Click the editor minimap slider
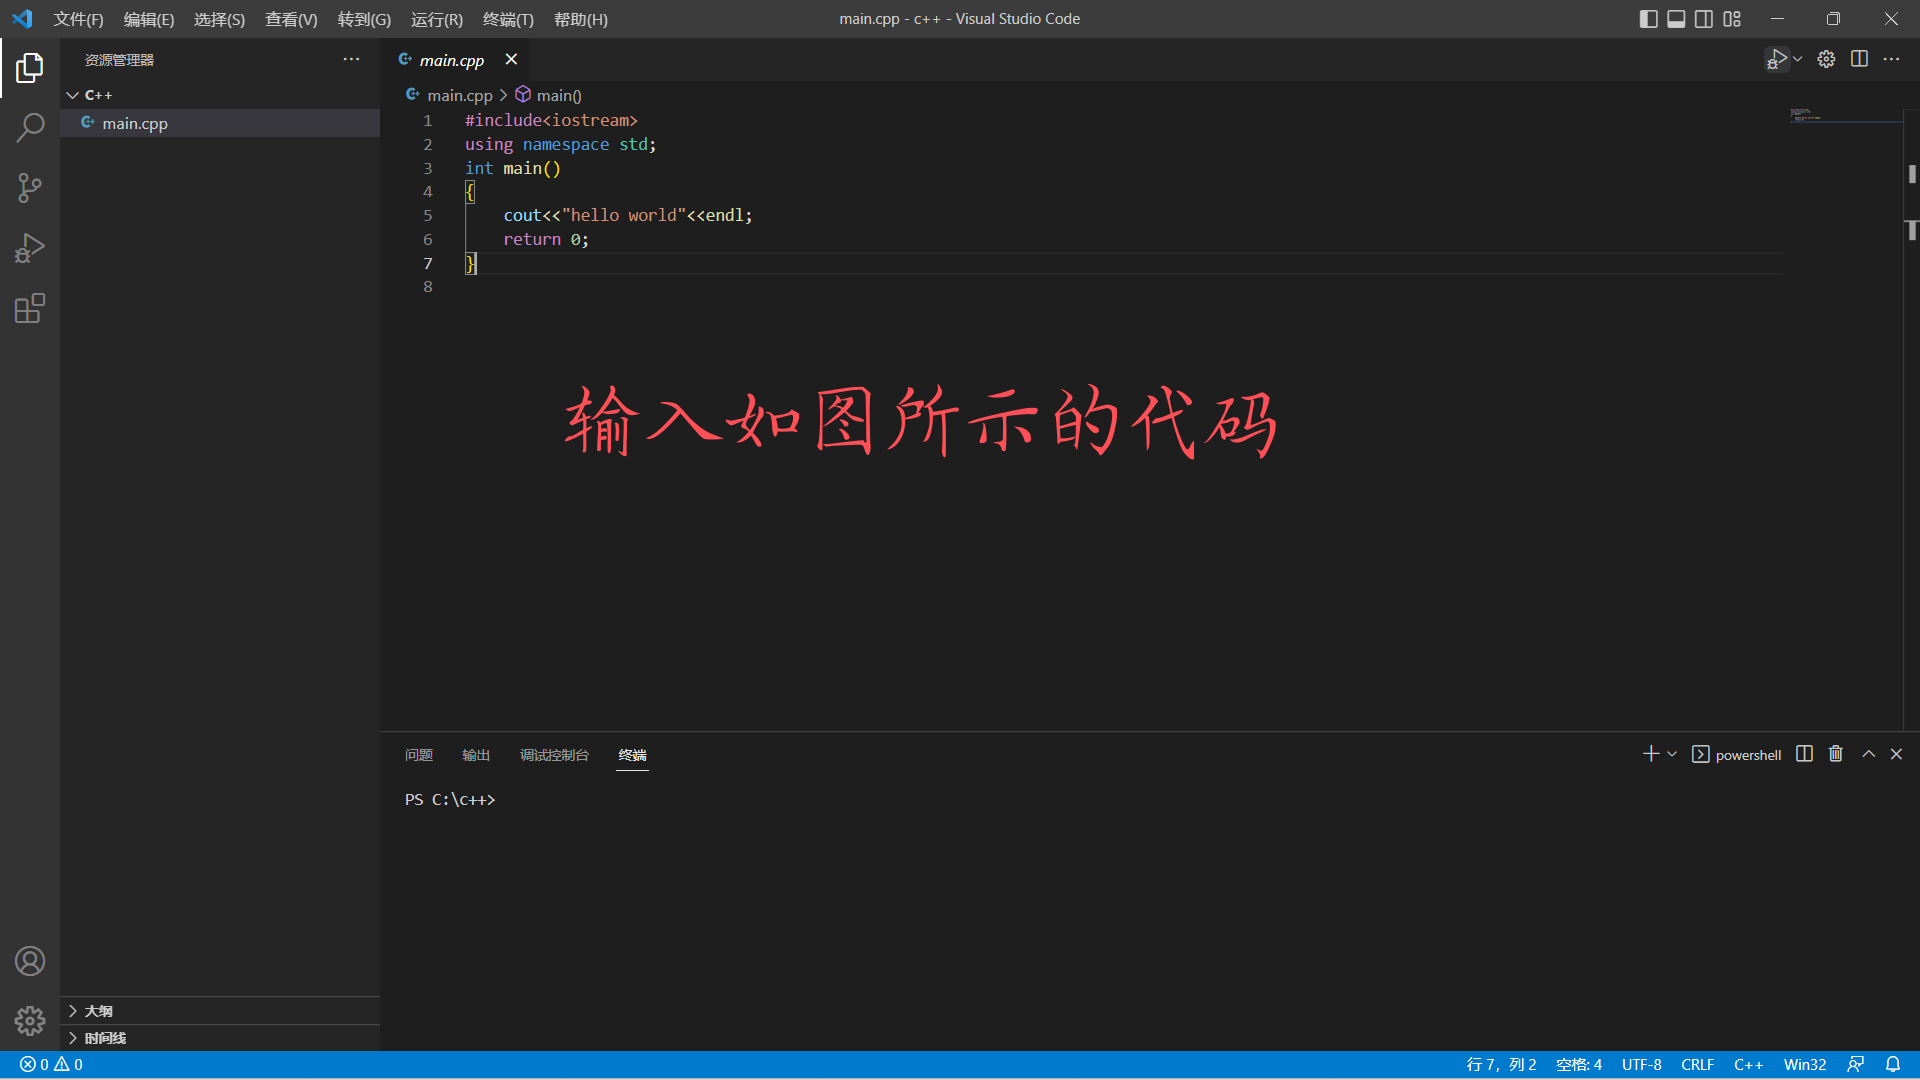The image size is (1920, 1080). (1845, 115)
